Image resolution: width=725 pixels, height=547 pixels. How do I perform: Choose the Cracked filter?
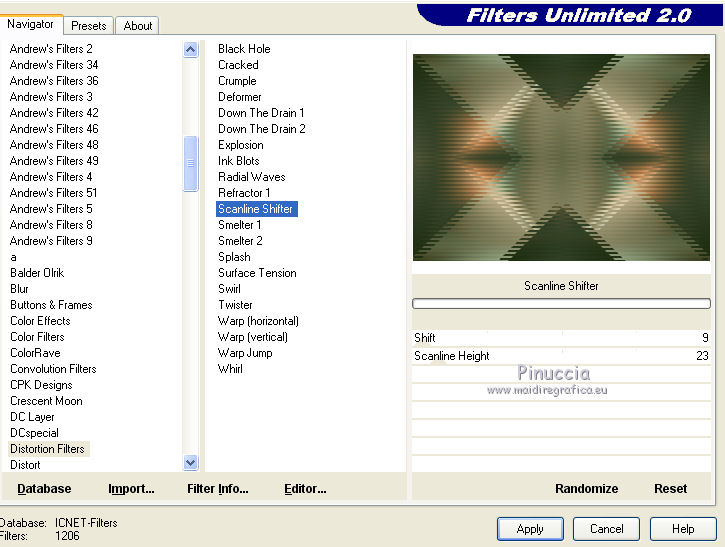click(x=238, y=65)
